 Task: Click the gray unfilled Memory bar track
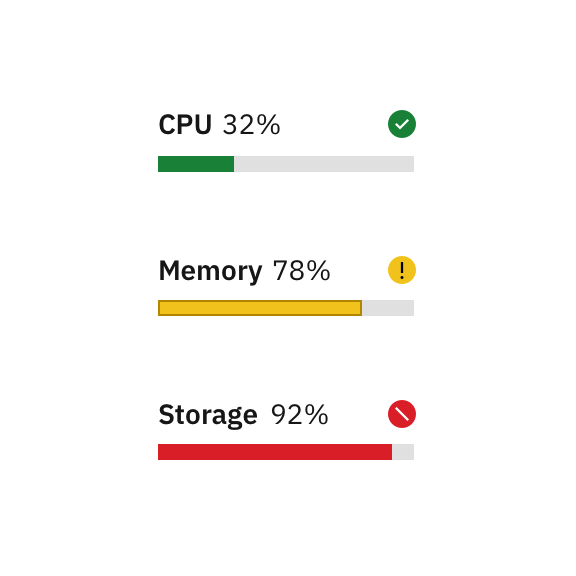(388, 308)
